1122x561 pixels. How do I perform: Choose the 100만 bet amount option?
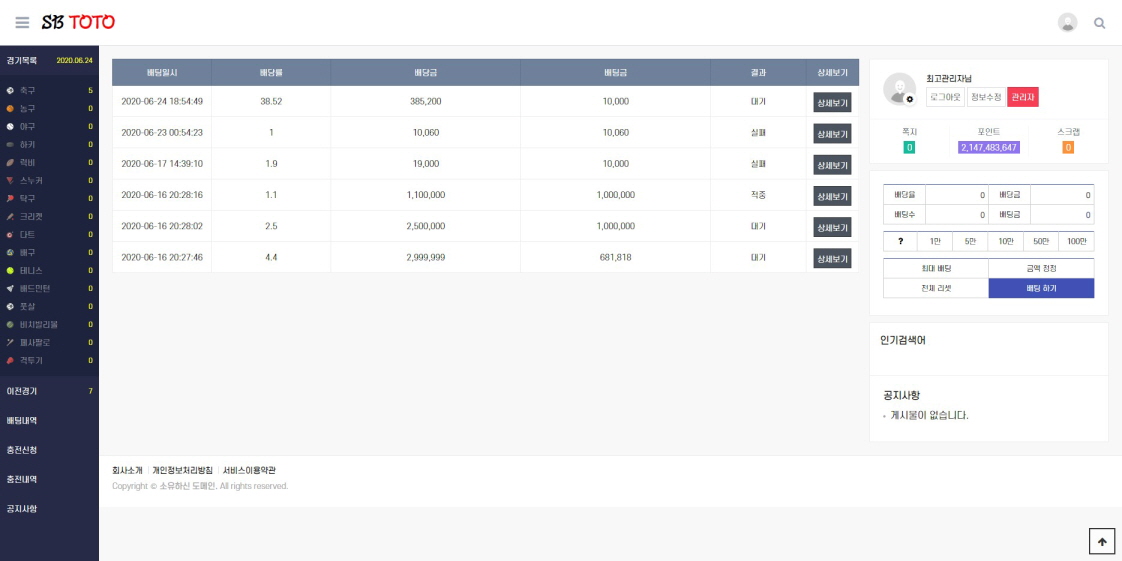1076,242
